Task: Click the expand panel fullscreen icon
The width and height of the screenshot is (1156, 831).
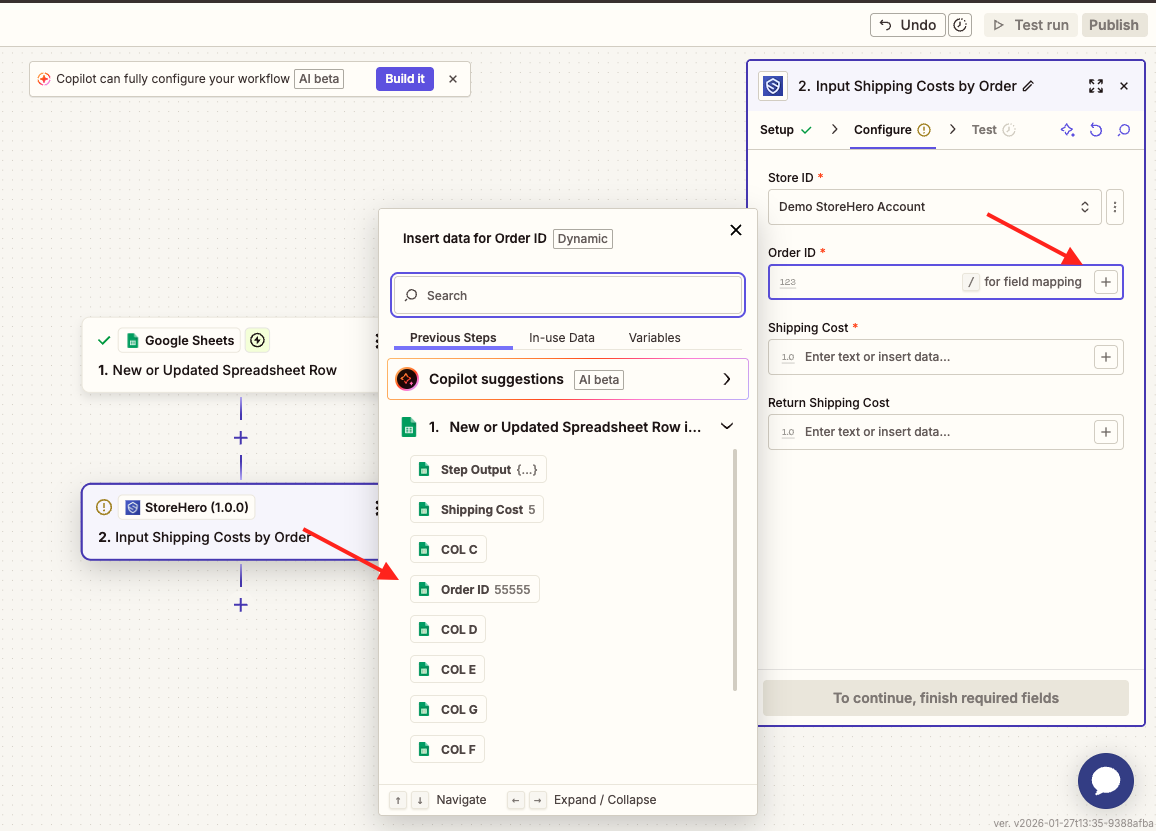Action: tap(1096, 86)
